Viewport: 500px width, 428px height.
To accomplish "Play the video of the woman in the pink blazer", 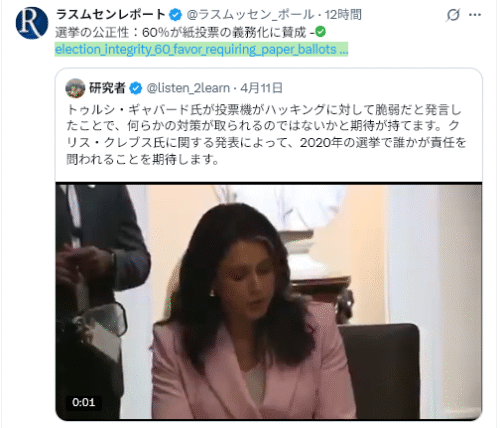I will click(x=269, y=302).
